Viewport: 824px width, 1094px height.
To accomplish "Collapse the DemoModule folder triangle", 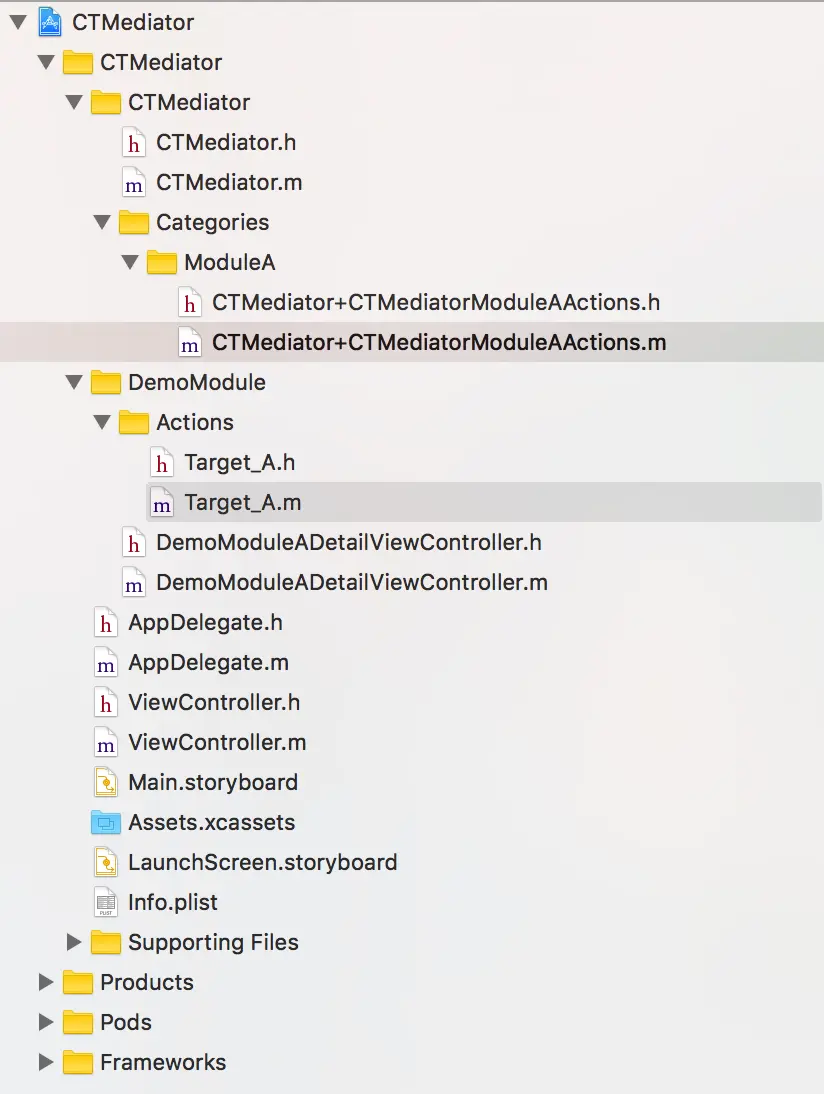I will [x=73, y=382].
